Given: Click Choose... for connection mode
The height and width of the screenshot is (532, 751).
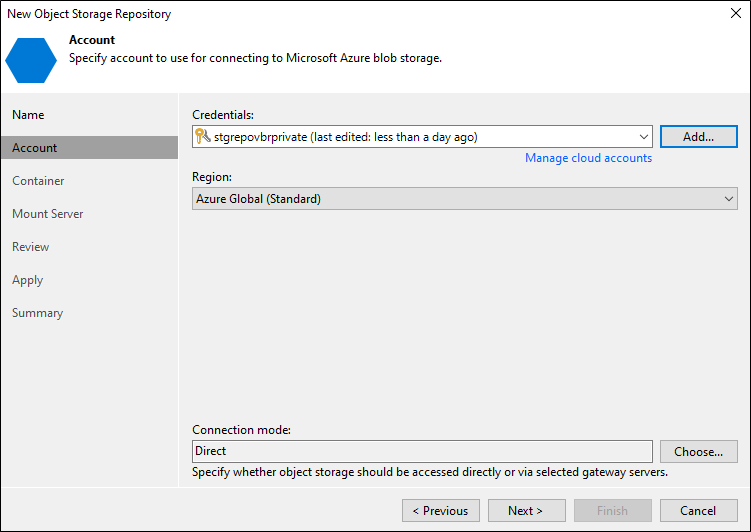Looking at the screenshot, I should [x=698, y=452].
